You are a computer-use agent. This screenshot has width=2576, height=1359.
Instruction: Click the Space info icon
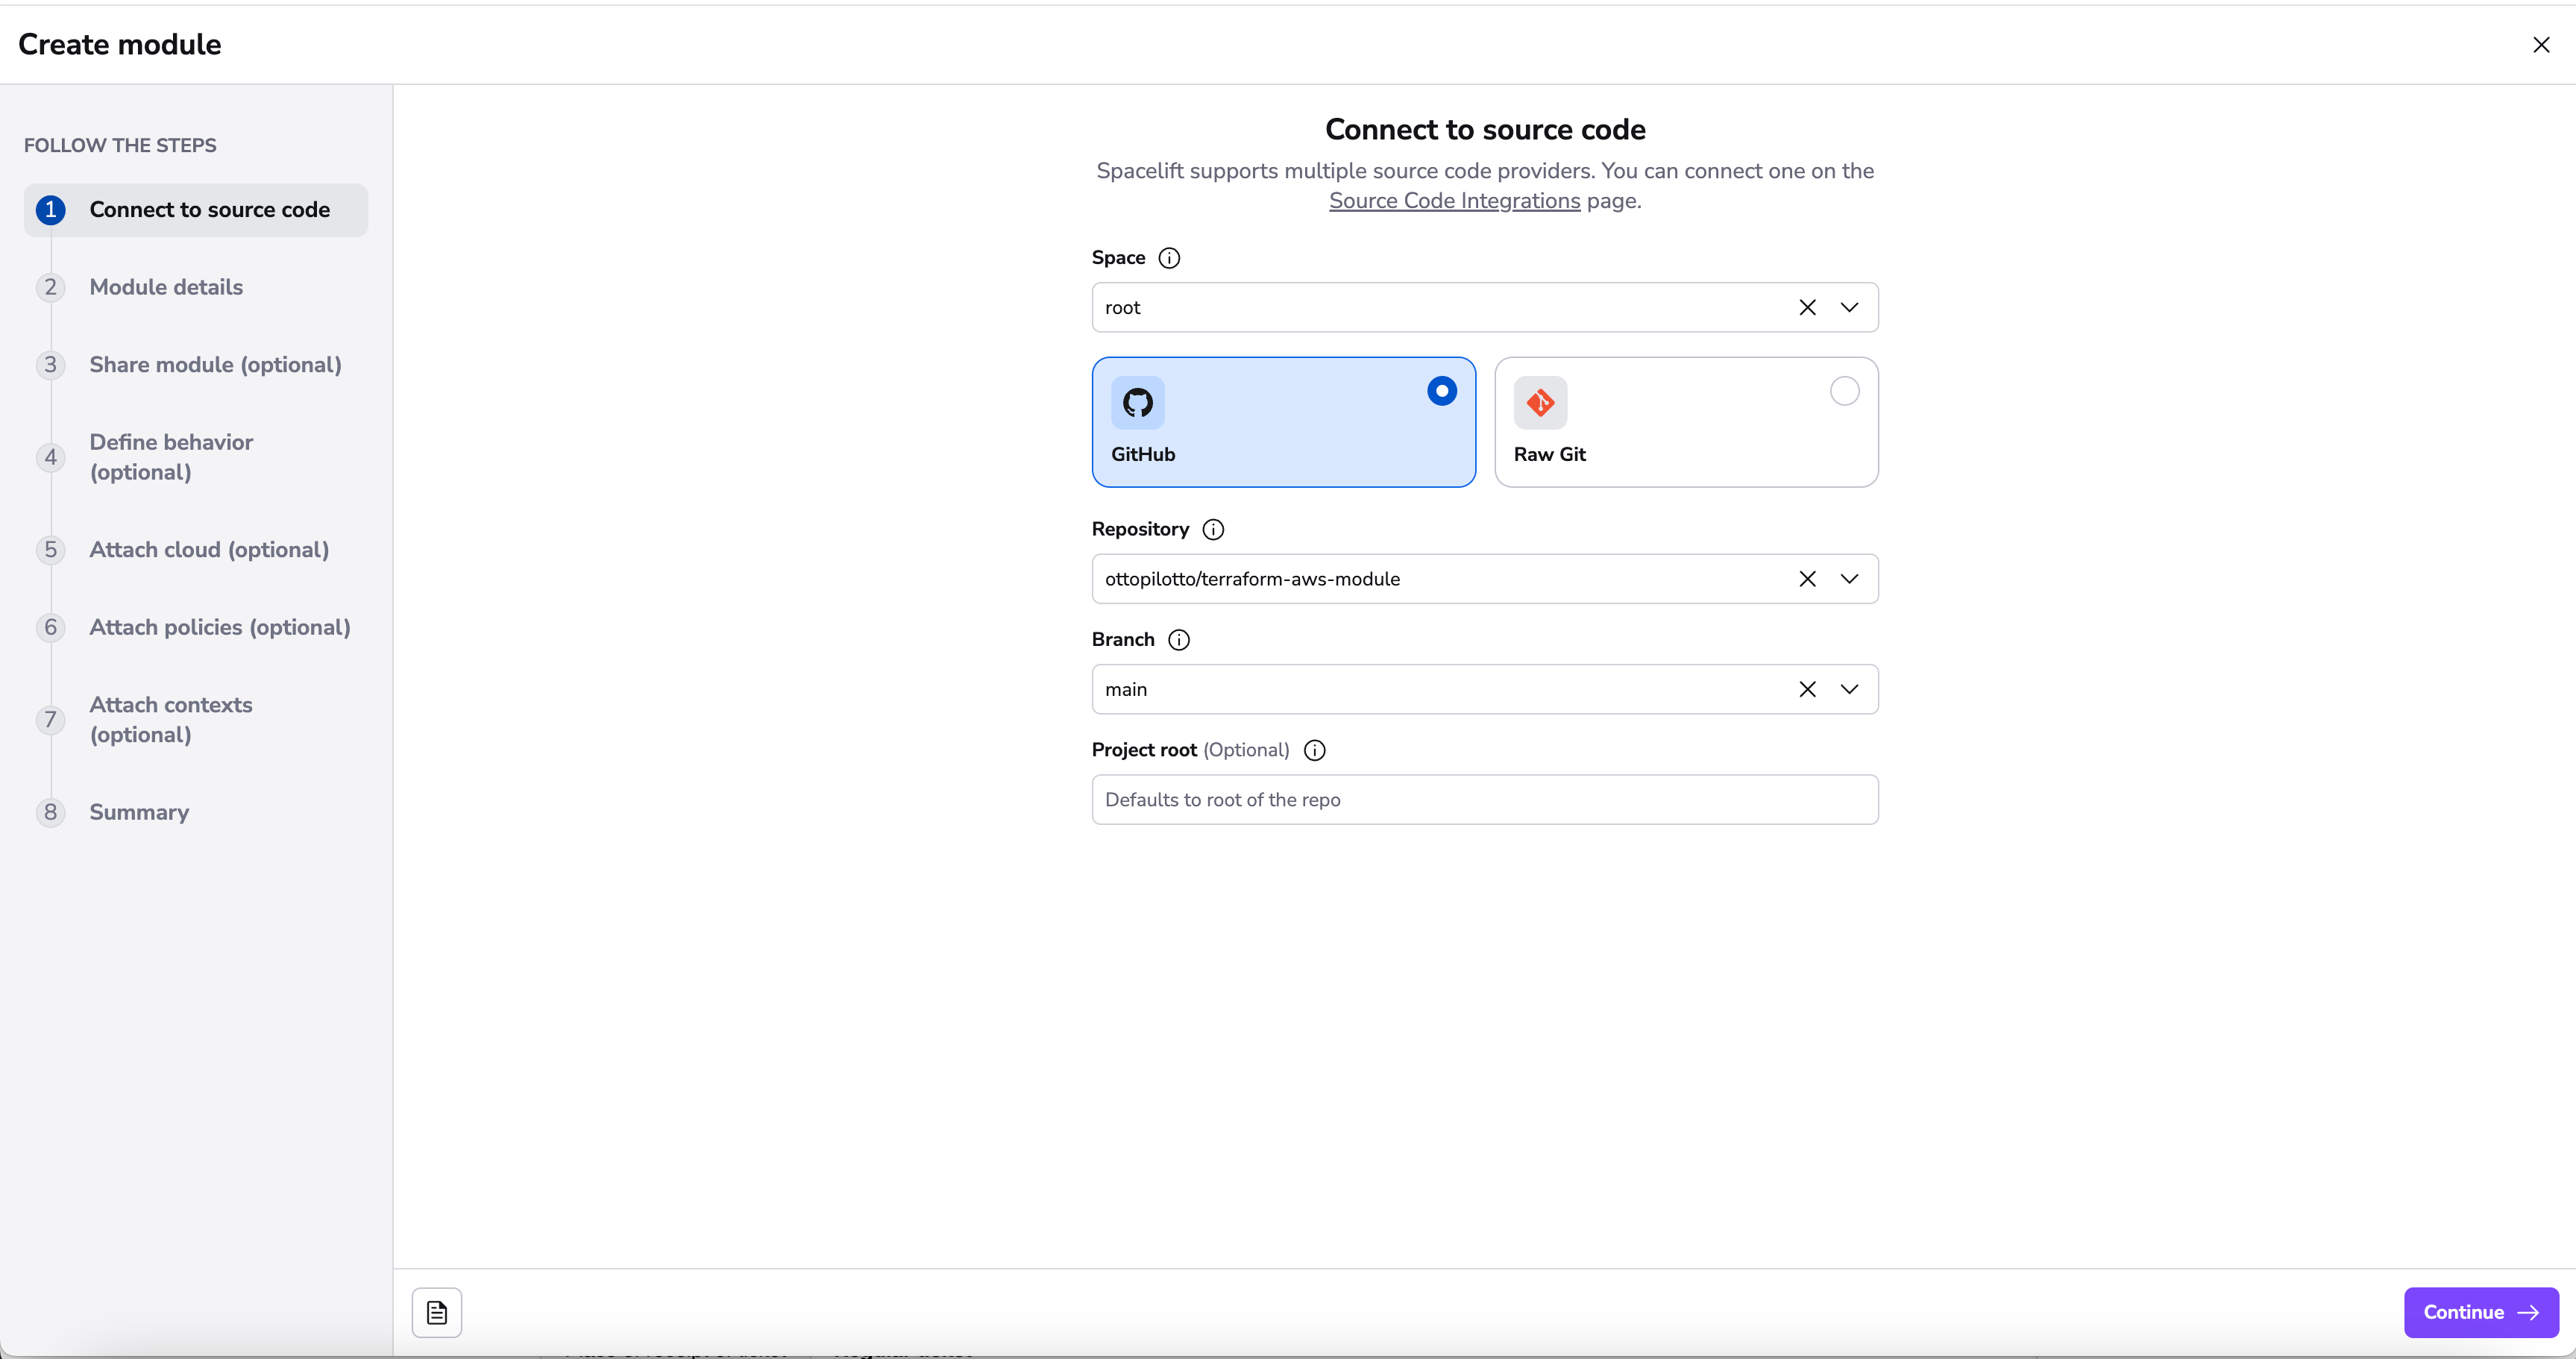pyautogui.click(x=1169, y=258)
